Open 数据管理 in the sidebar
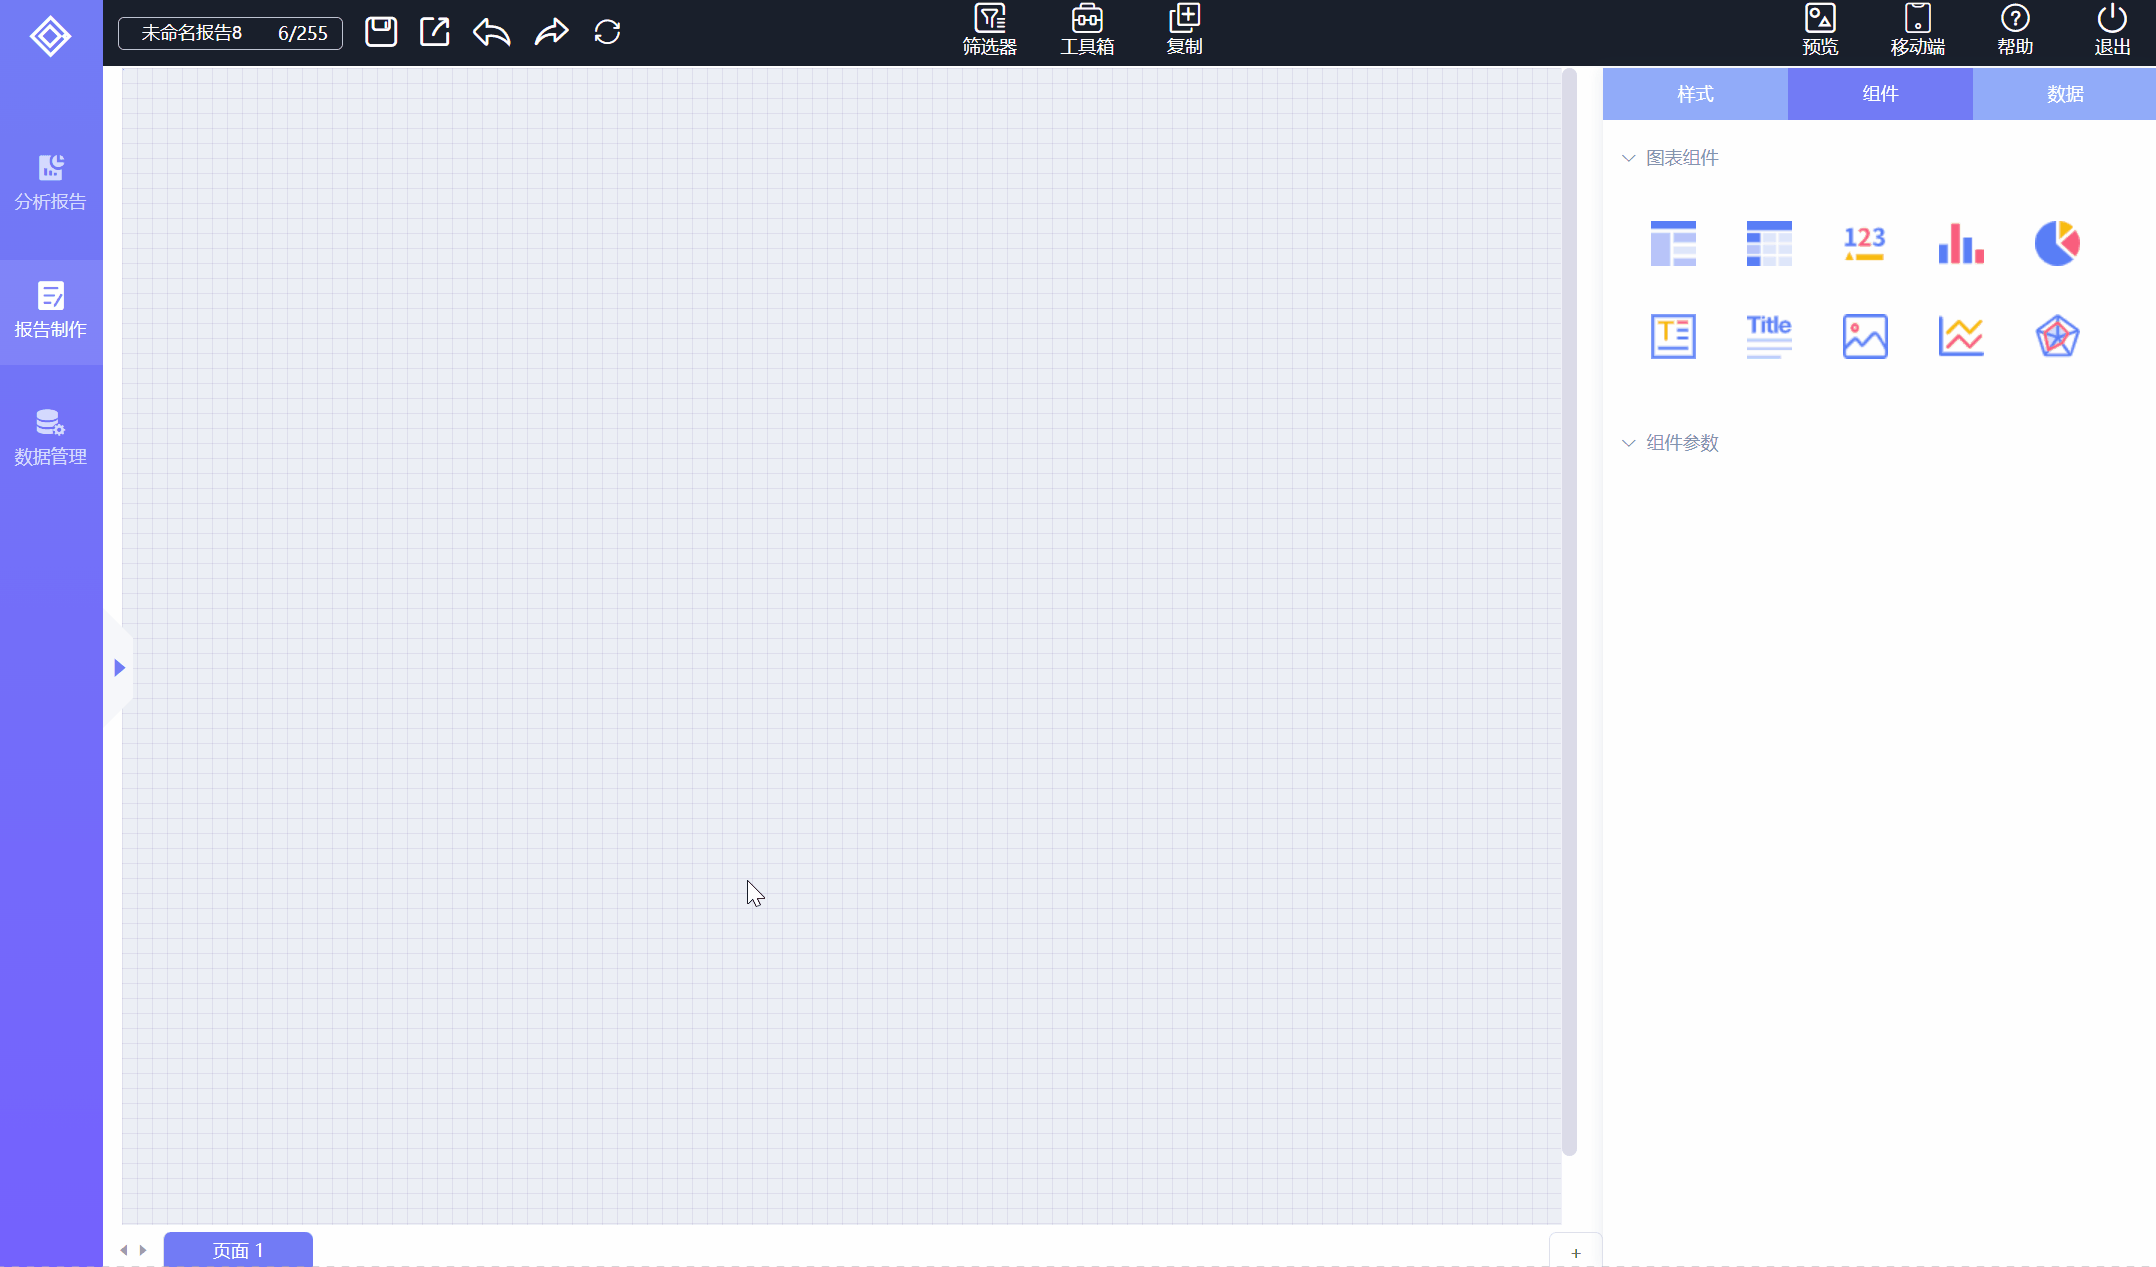2156x1267 pixels. 51,438
